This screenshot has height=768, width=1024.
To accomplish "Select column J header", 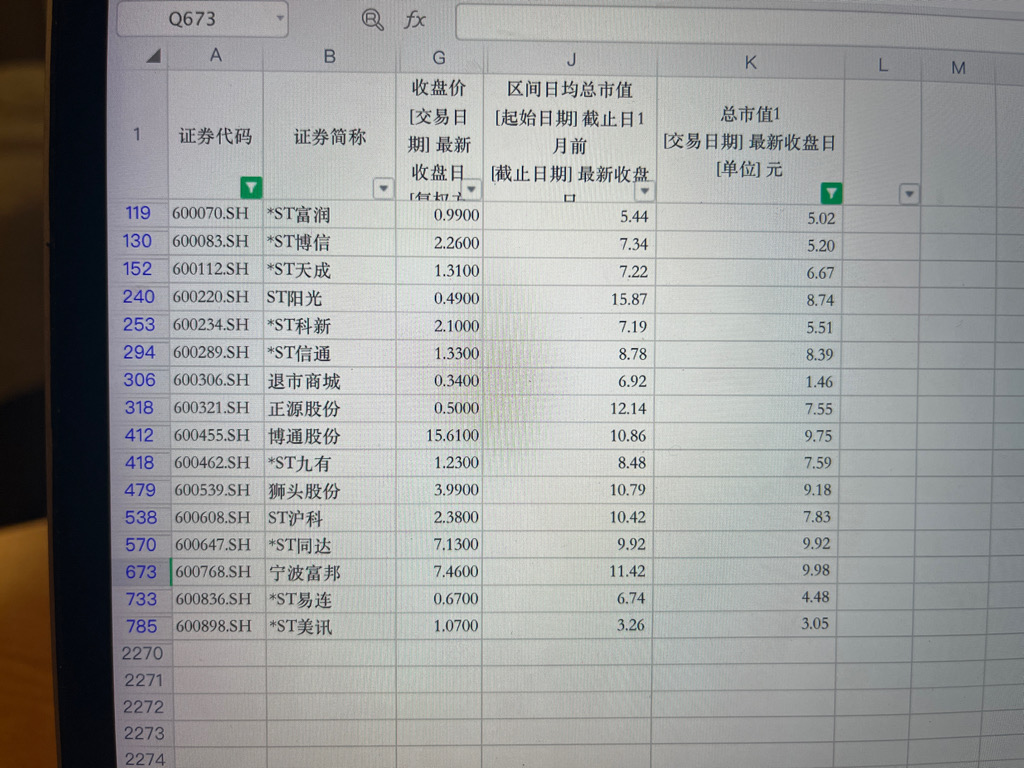I will tap(571, 61).
